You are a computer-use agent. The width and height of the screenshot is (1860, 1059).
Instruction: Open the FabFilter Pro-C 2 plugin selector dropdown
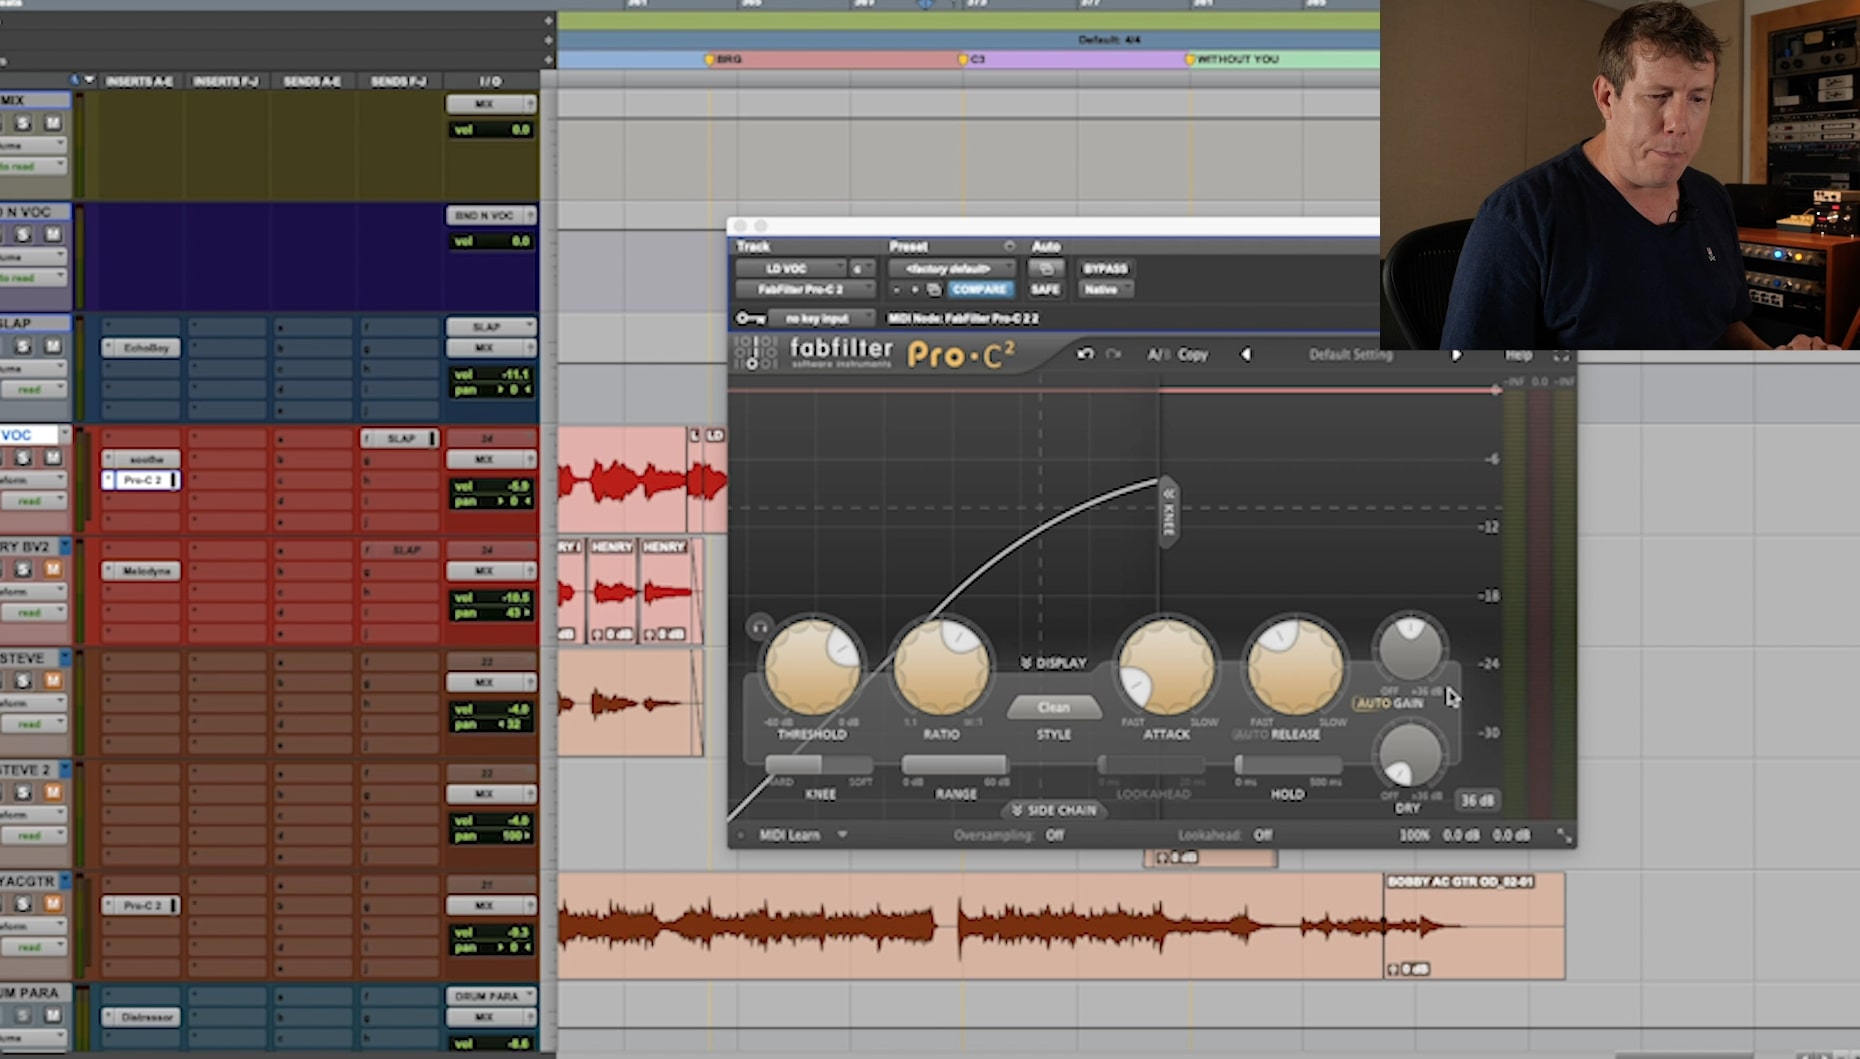pos(805,289)
